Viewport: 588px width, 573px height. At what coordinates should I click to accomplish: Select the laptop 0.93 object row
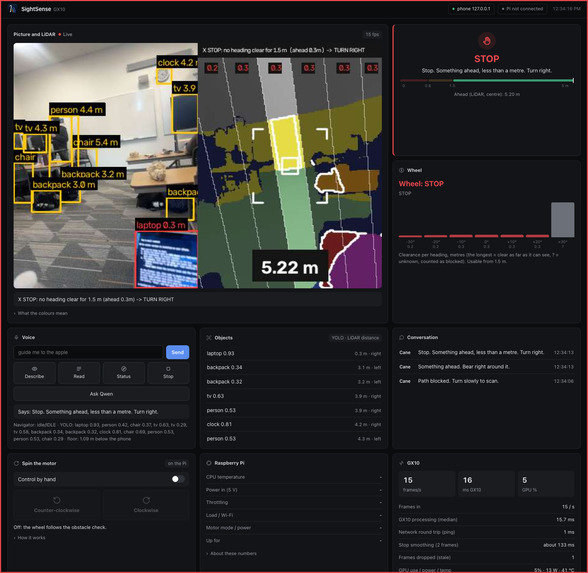click(294, 353)
